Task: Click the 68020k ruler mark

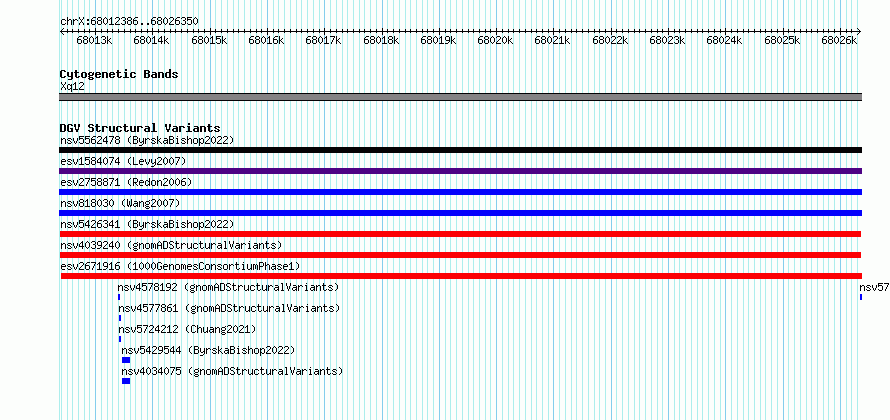Action: pos(495,40)
